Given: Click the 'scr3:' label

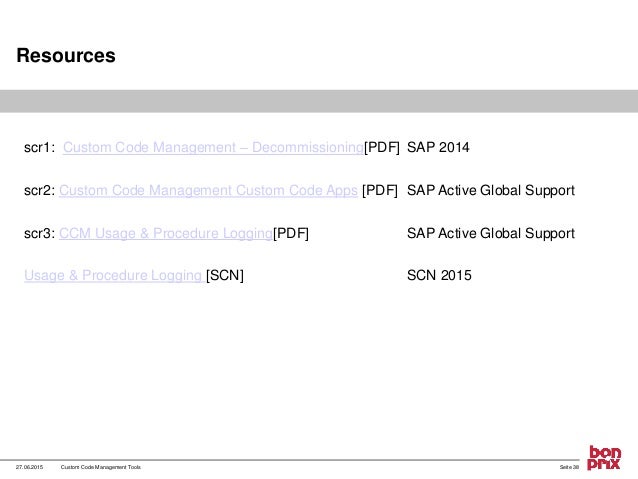Looking at the screenshot, I should [x=39, y=234].
